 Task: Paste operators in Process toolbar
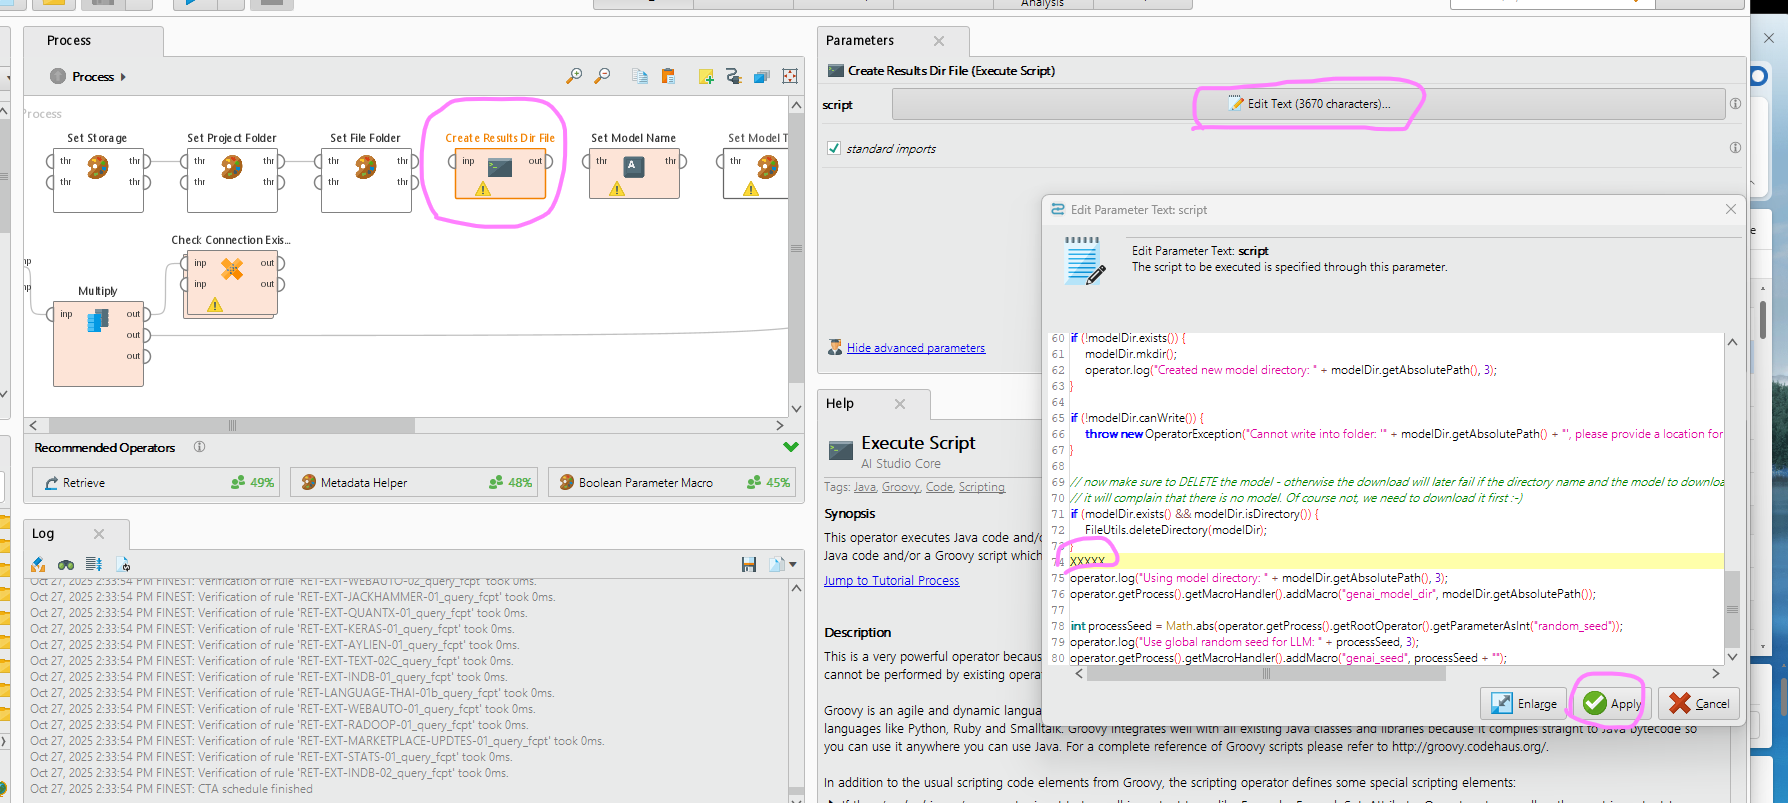click(x=668, y=76)
